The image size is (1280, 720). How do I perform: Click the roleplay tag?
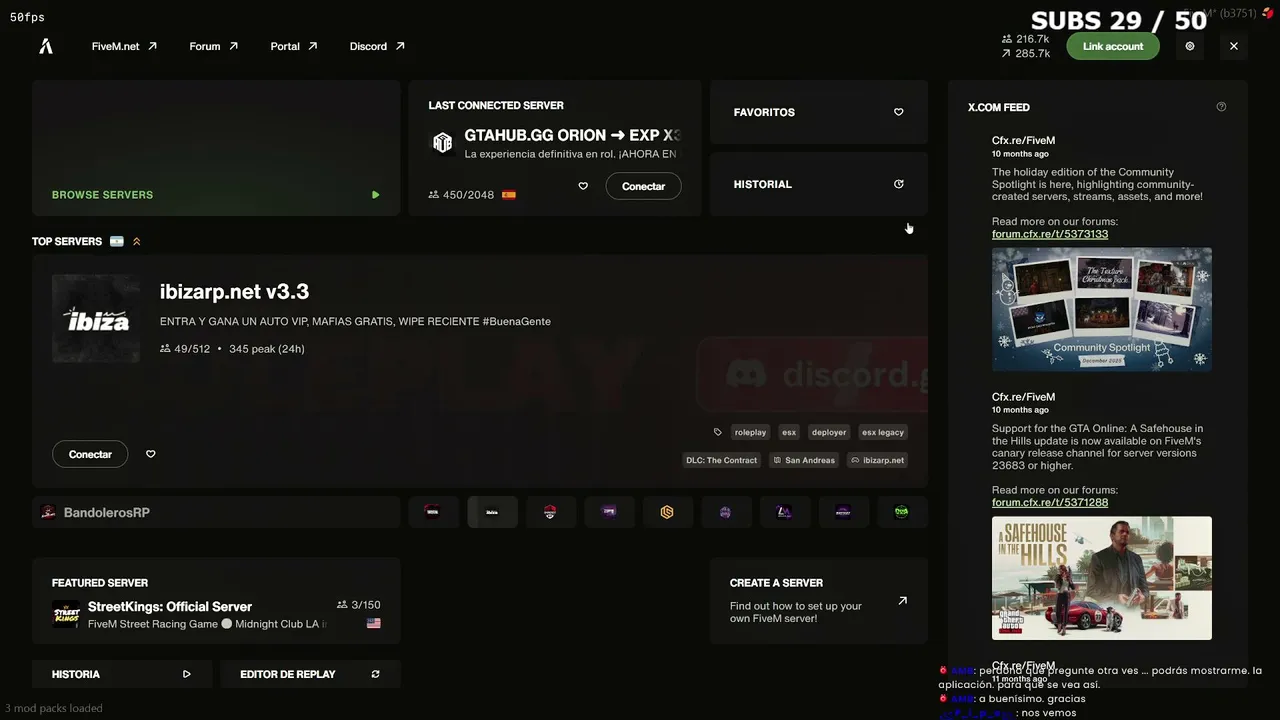(x=750, y=432)
